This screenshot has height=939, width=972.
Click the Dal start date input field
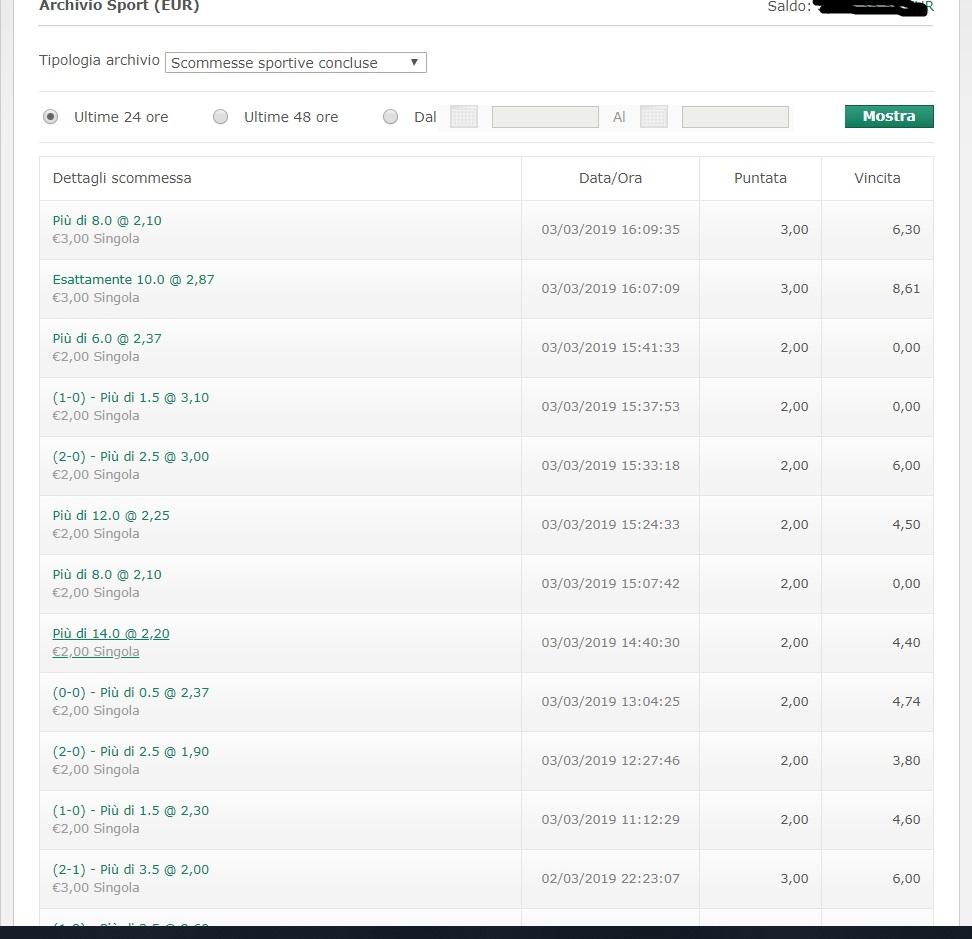coord(546,117)
